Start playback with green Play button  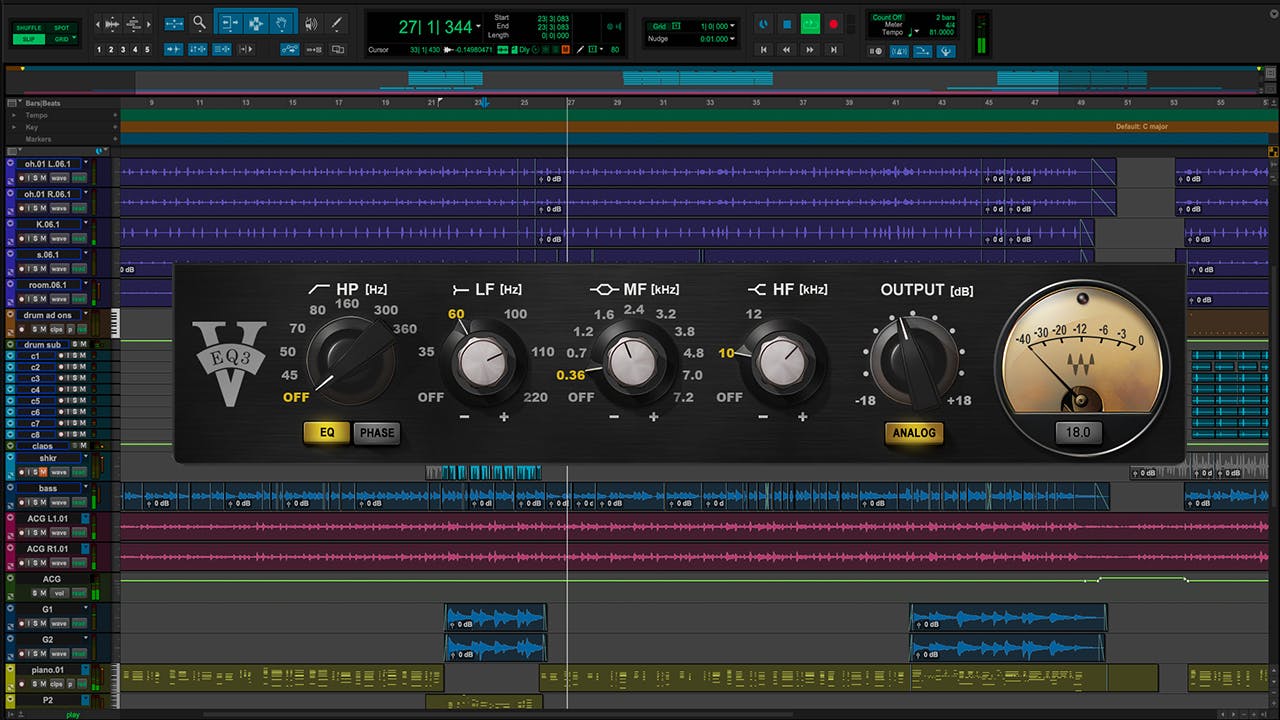(x=810, y=23)
